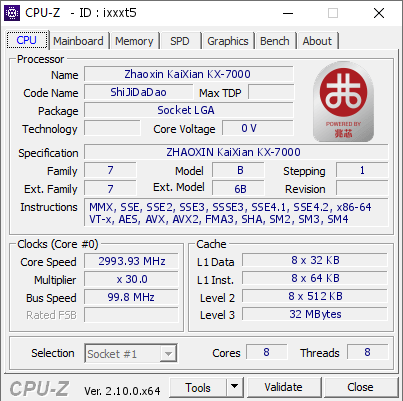Open the Bench tab
Viewport: 403px width, 401px height.
pos(275,41)
